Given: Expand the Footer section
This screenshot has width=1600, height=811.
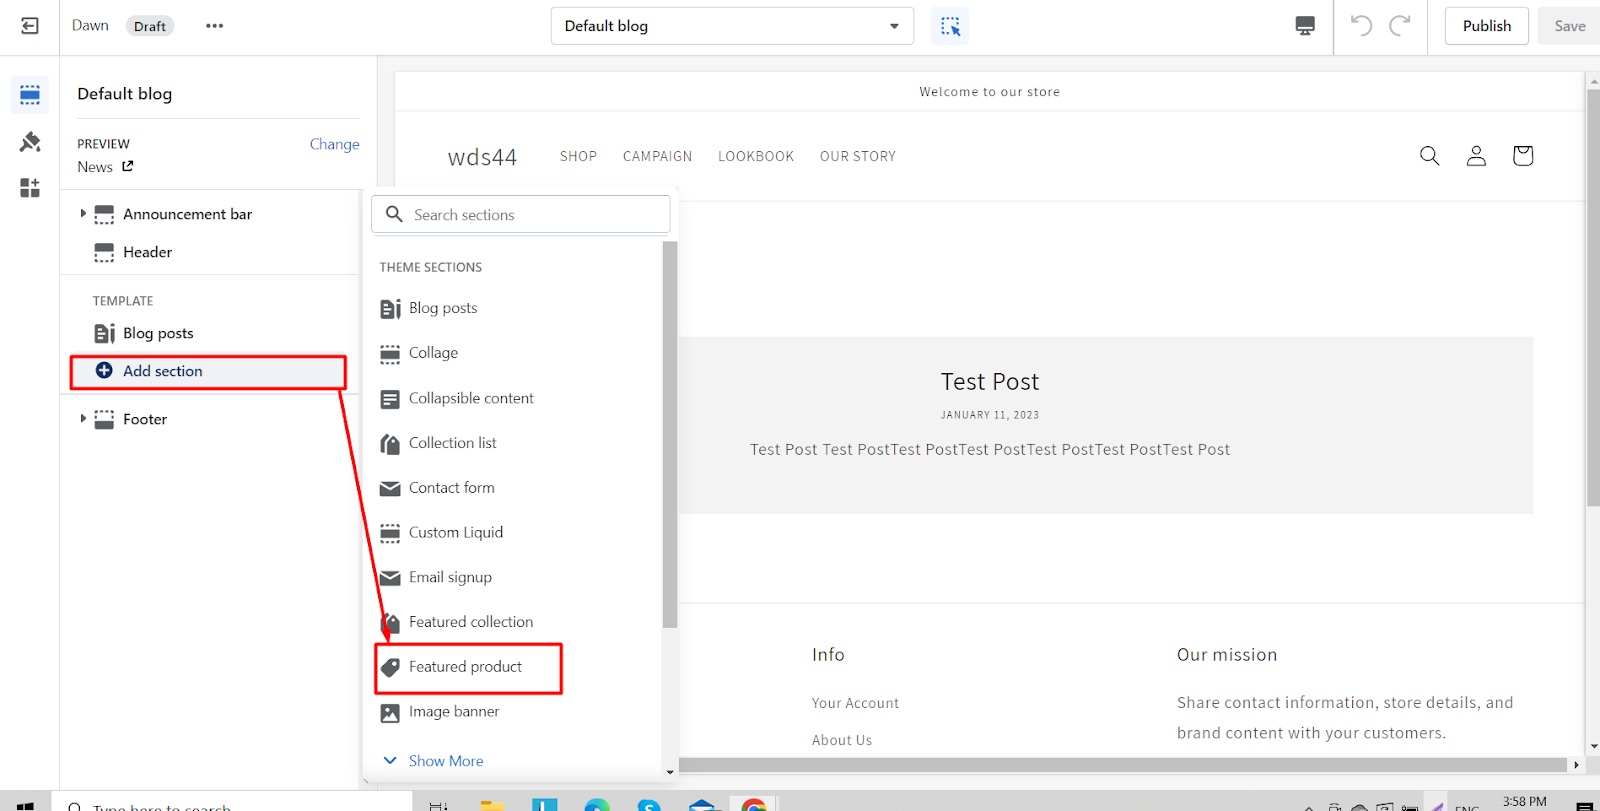Looking at the screenshot, I should (83, 419).
